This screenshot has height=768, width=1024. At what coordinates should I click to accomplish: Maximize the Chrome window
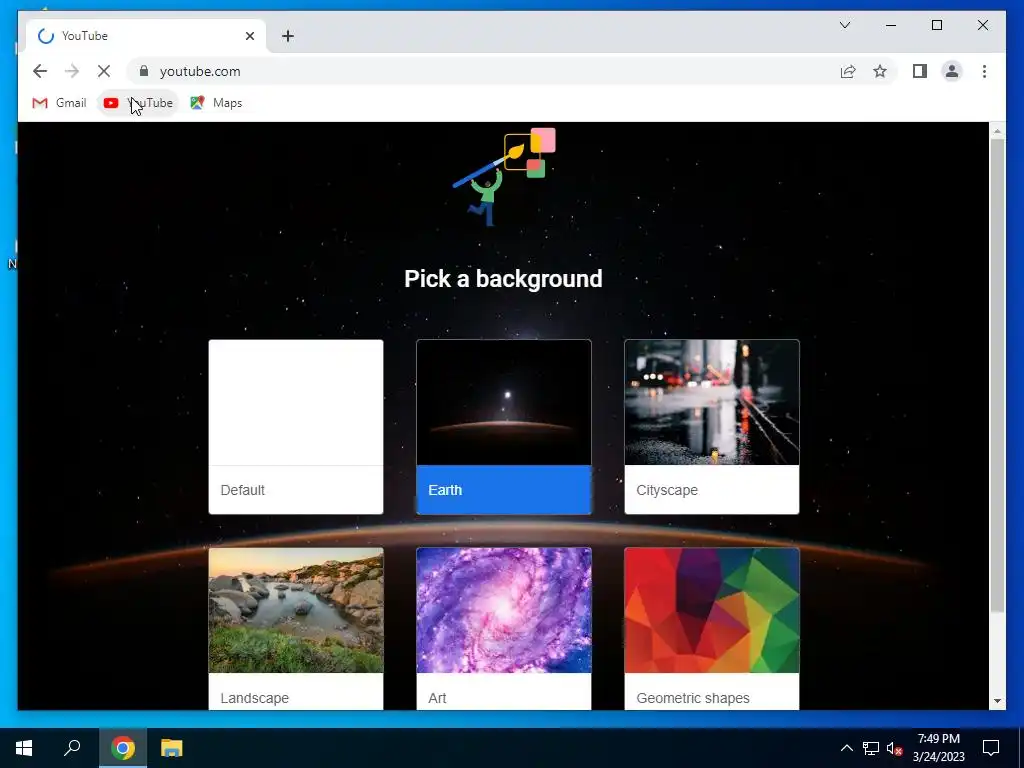[936, 25]
